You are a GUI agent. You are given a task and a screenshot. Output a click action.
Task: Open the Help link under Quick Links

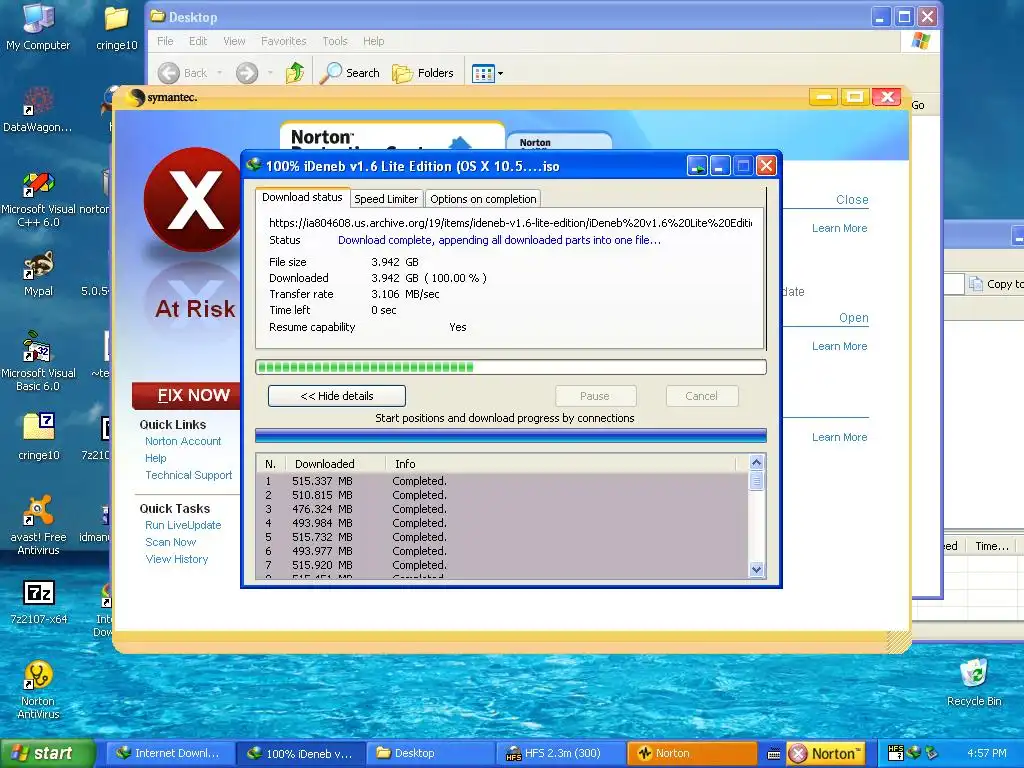pos(155,458)
